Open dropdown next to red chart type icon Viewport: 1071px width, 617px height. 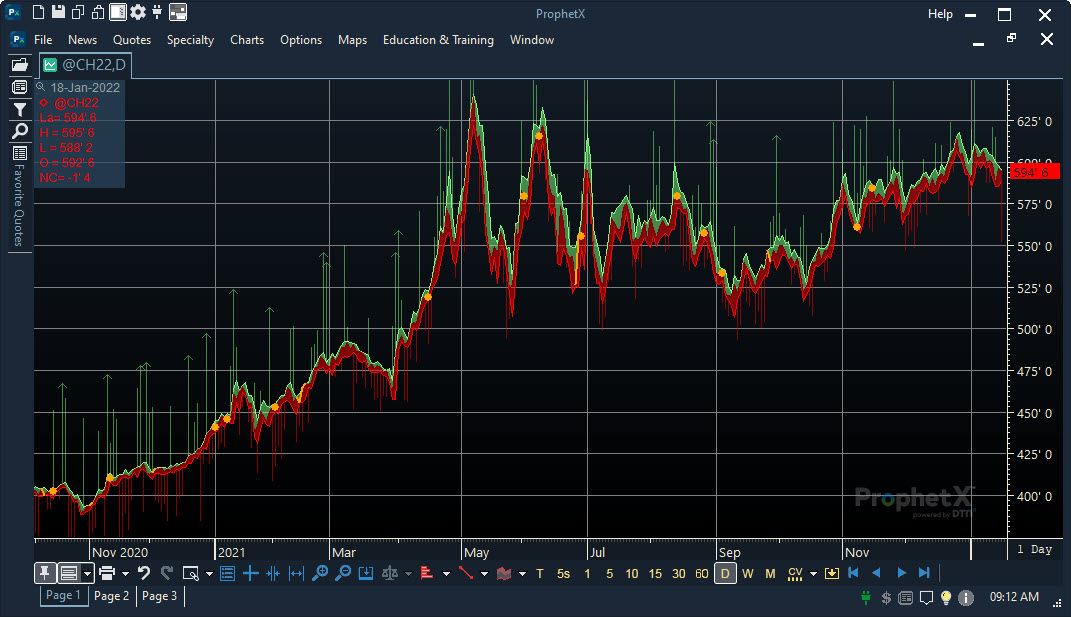click(523, 574)
